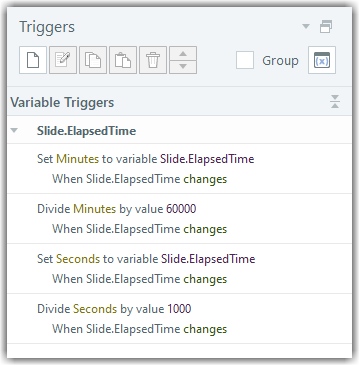This screenshot has height=366, width=360.
Task: Collapse all Variable Triggers with the collapse icon
Action: 335,101
